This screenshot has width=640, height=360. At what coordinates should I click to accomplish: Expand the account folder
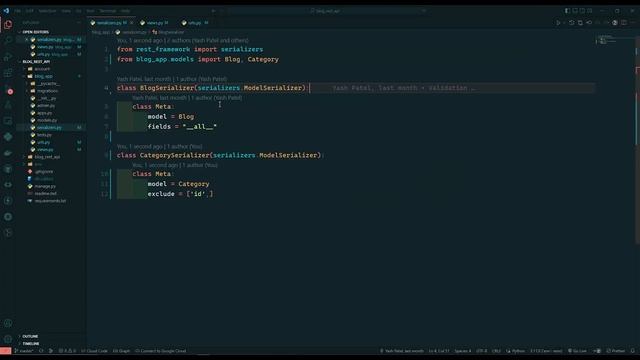[x=42, y=69]
